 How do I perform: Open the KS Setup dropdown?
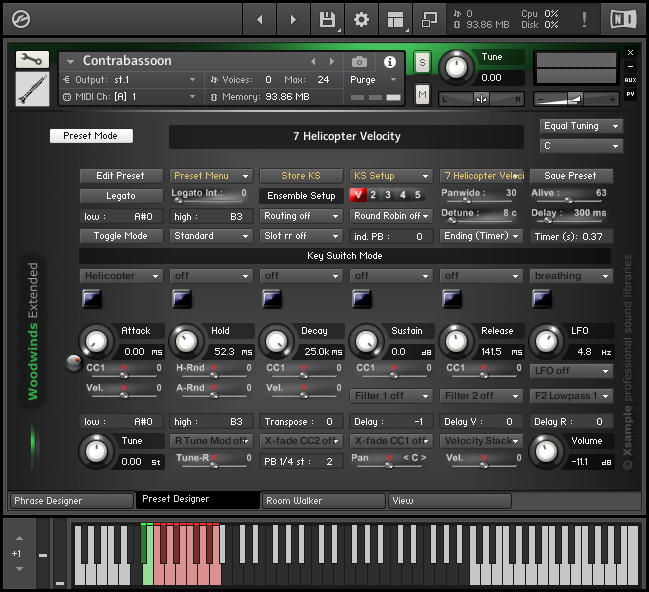click(x=391, y=176)
